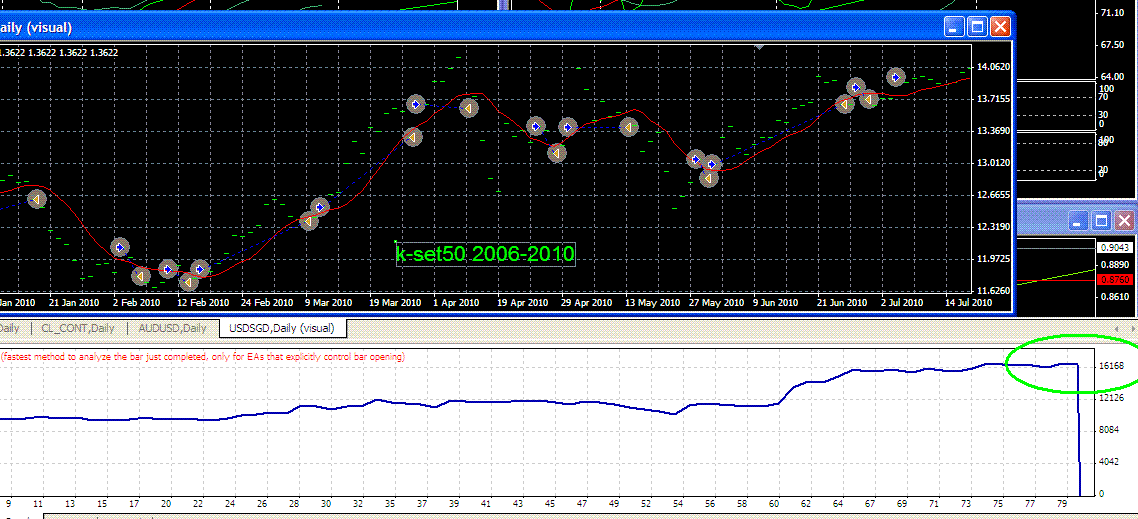Click the 21 Jun 2010 date label
The image size is (1138, 519).
pyautogui.click(x=842, y=303)
